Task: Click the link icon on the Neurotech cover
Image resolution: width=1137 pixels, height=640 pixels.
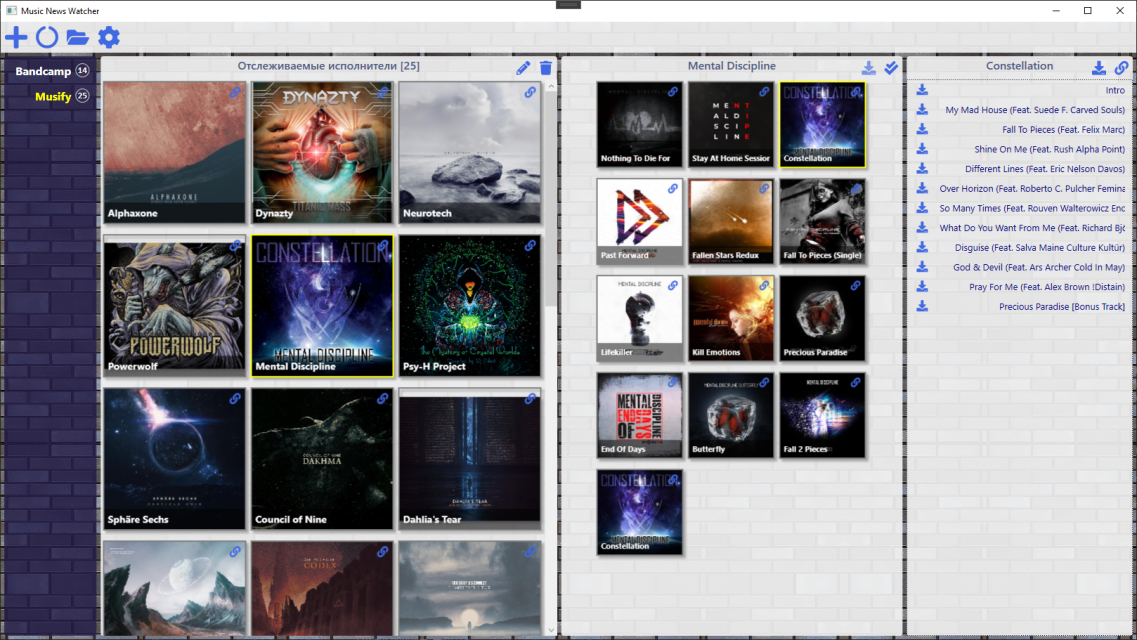Action: pos(531,91)
